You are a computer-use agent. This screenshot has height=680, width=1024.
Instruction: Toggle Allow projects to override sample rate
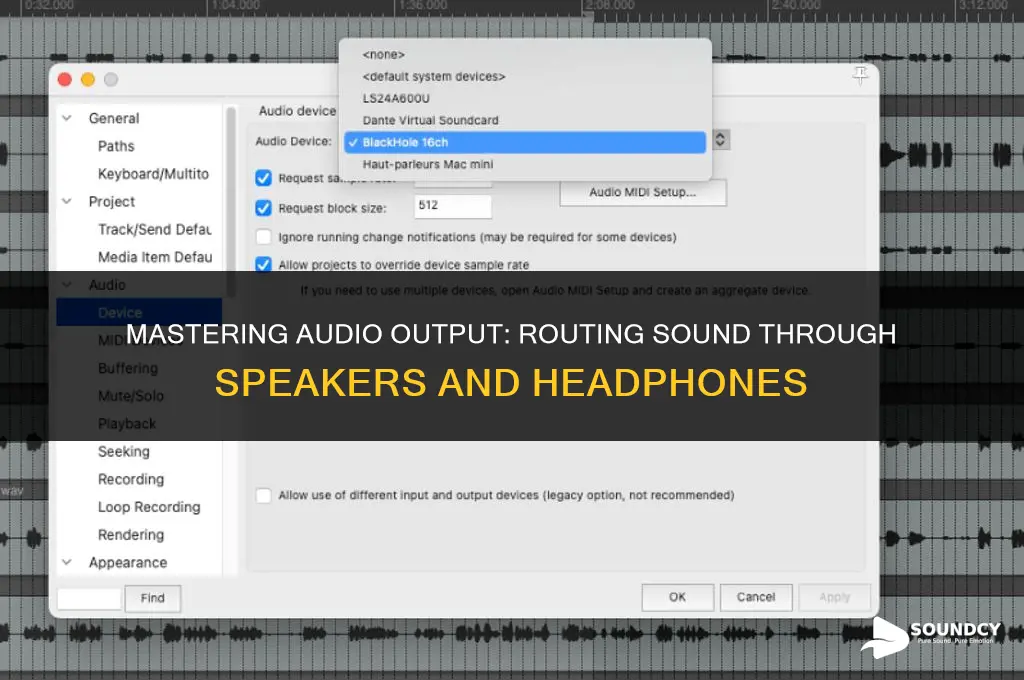pos(263,264)
